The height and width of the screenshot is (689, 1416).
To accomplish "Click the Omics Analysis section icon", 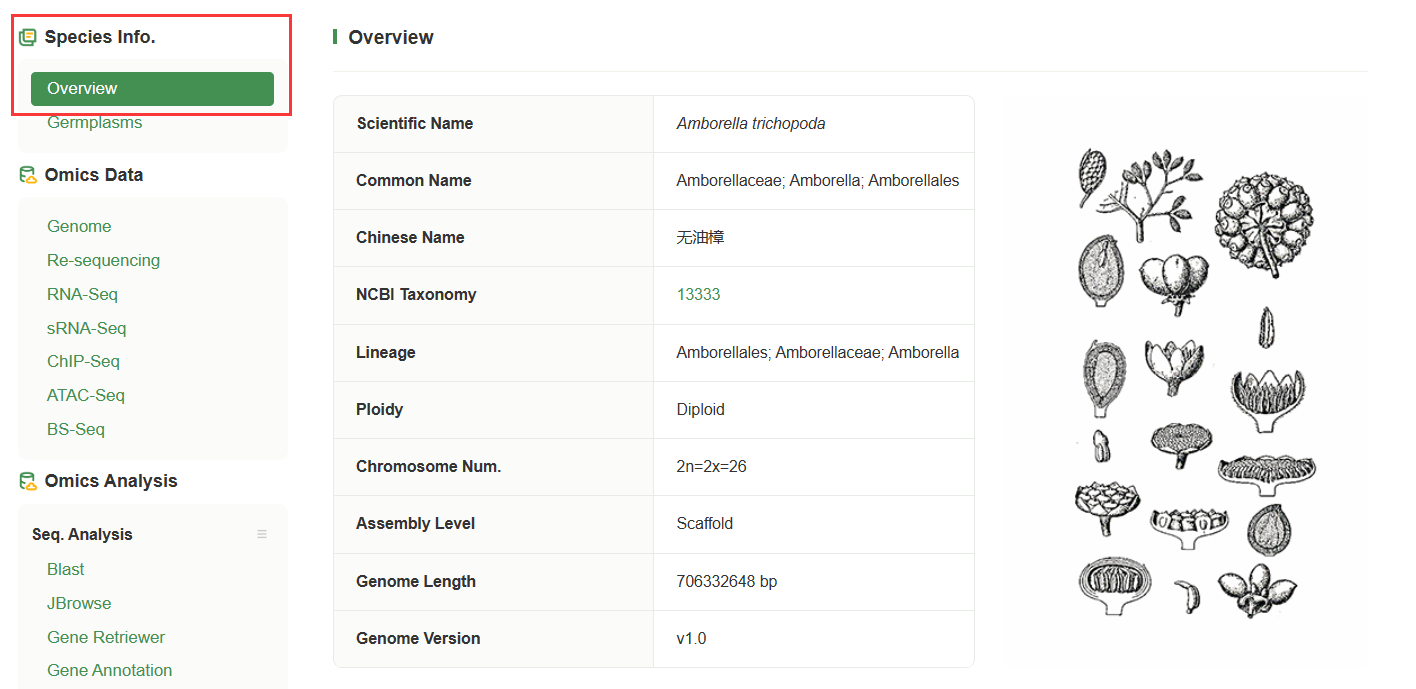I will [x=28, y=481].
